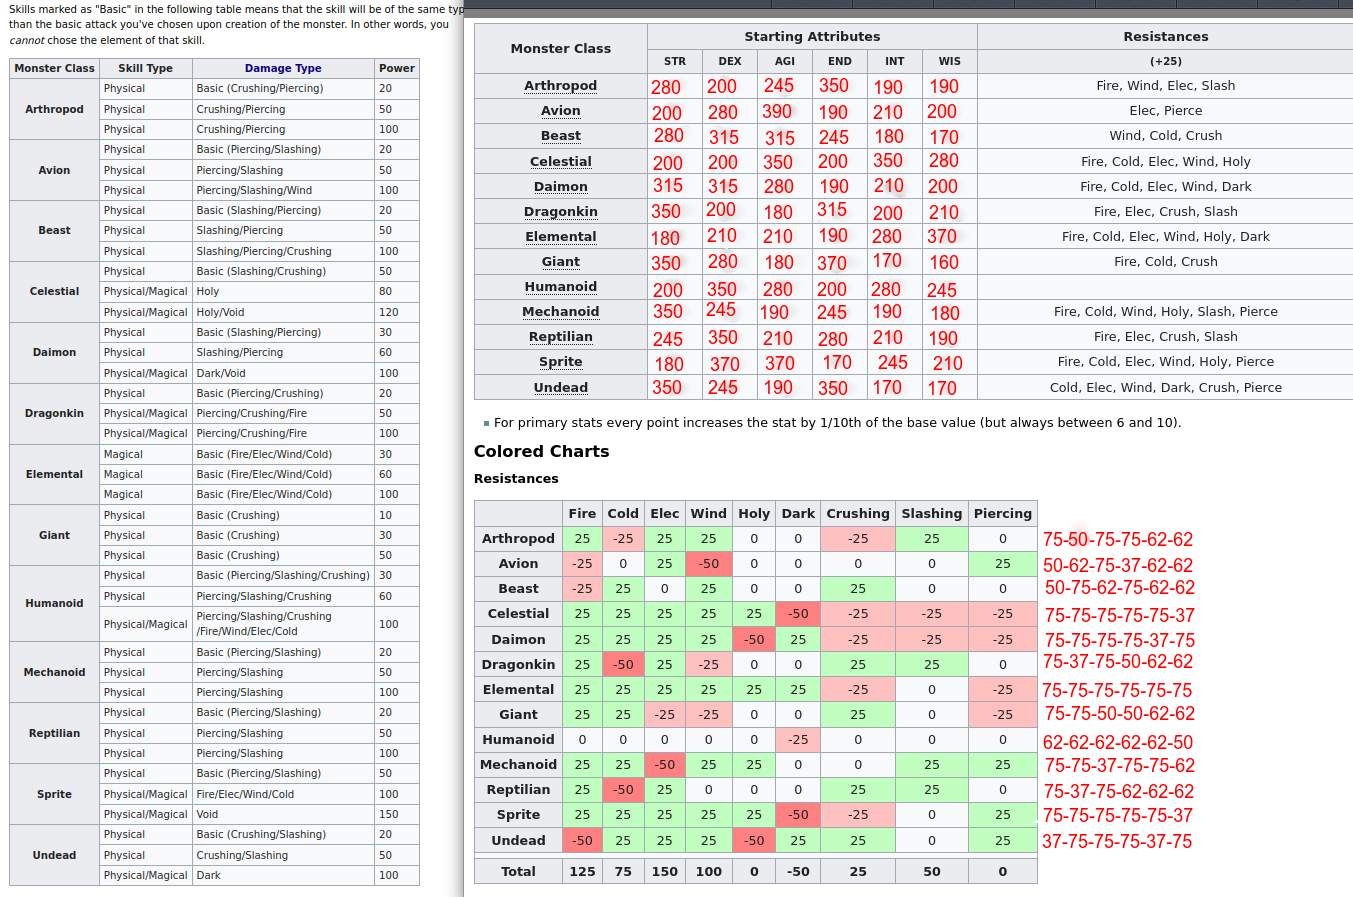1353x897 pixels.
Task: Click the 'Holy/Void' damage type cell
Action: pos(283,312)
